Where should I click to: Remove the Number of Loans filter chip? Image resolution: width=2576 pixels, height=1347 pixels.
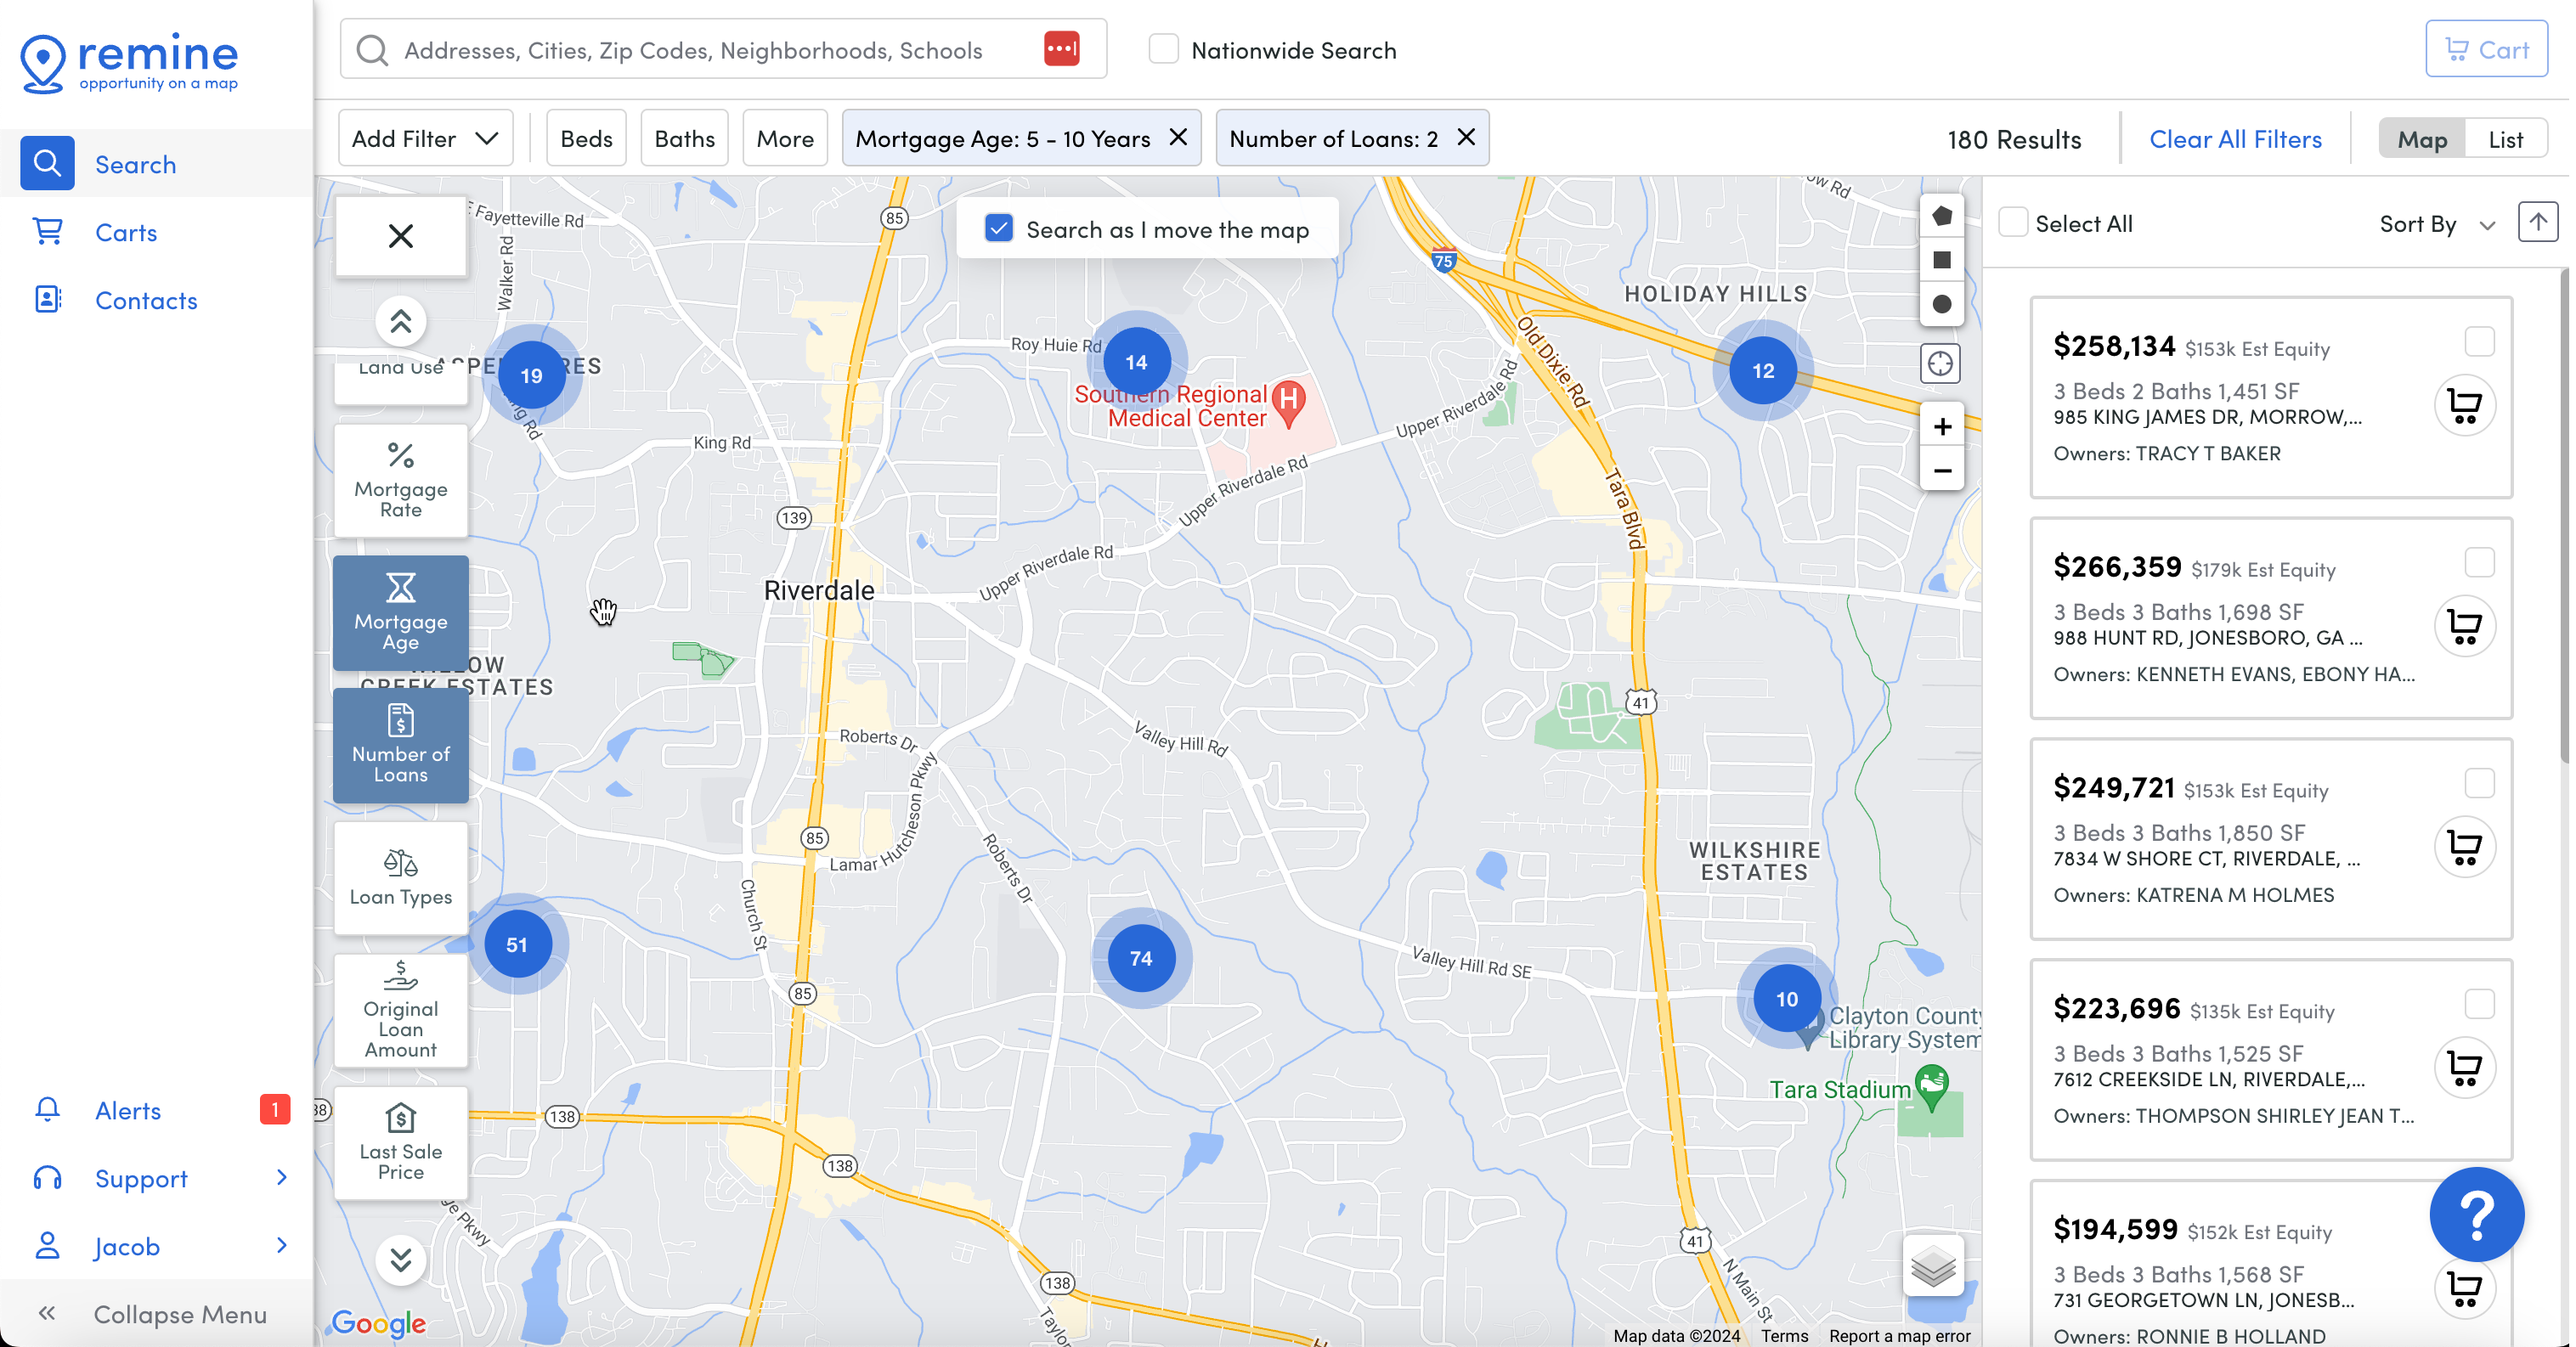(1466, 137)
